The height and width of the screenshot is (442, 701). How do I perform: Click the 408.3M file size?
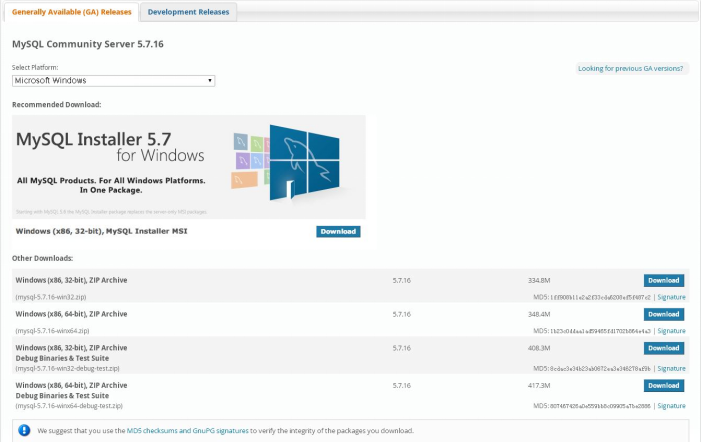tap(539, 348)
